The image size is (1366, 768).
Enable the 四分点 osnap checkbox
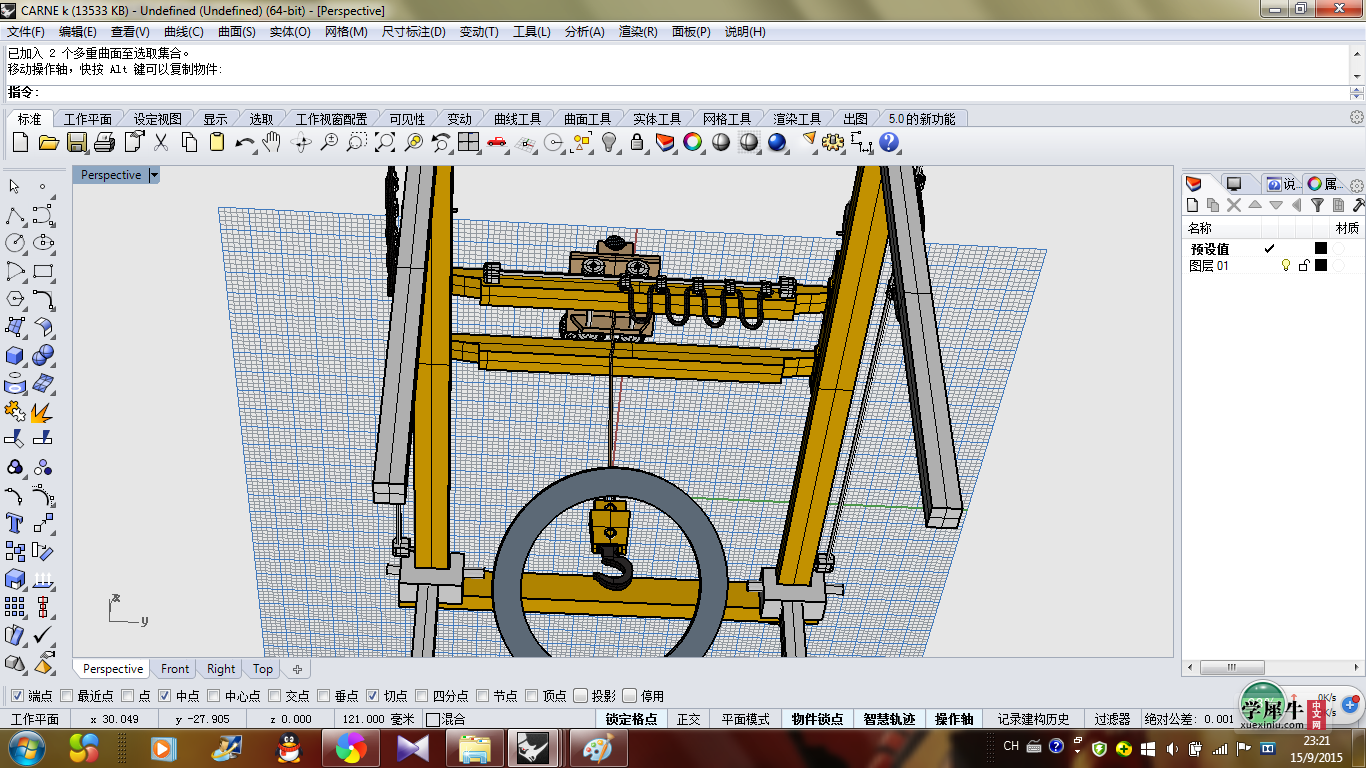tap(422, 696)
